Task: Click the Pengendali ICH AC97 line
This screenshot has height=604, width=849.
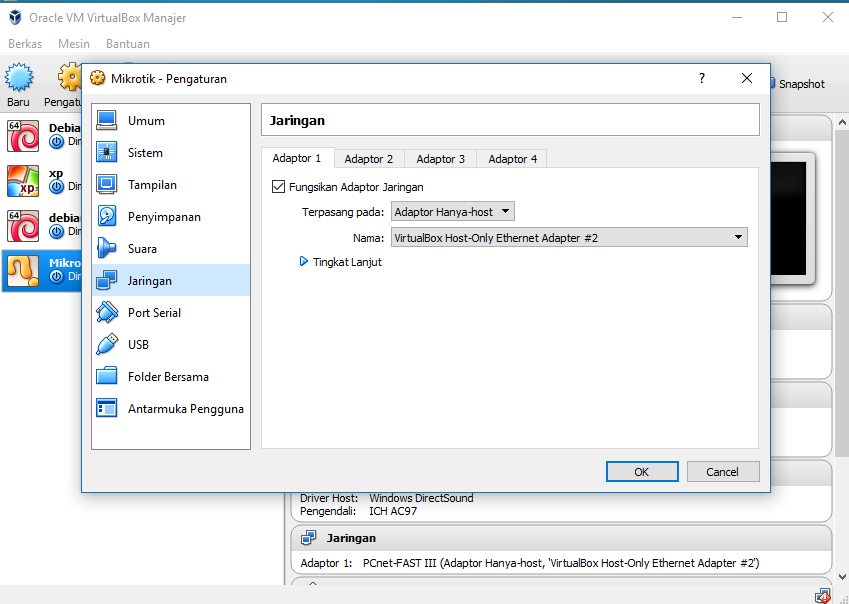Action: tap(358, 511)
